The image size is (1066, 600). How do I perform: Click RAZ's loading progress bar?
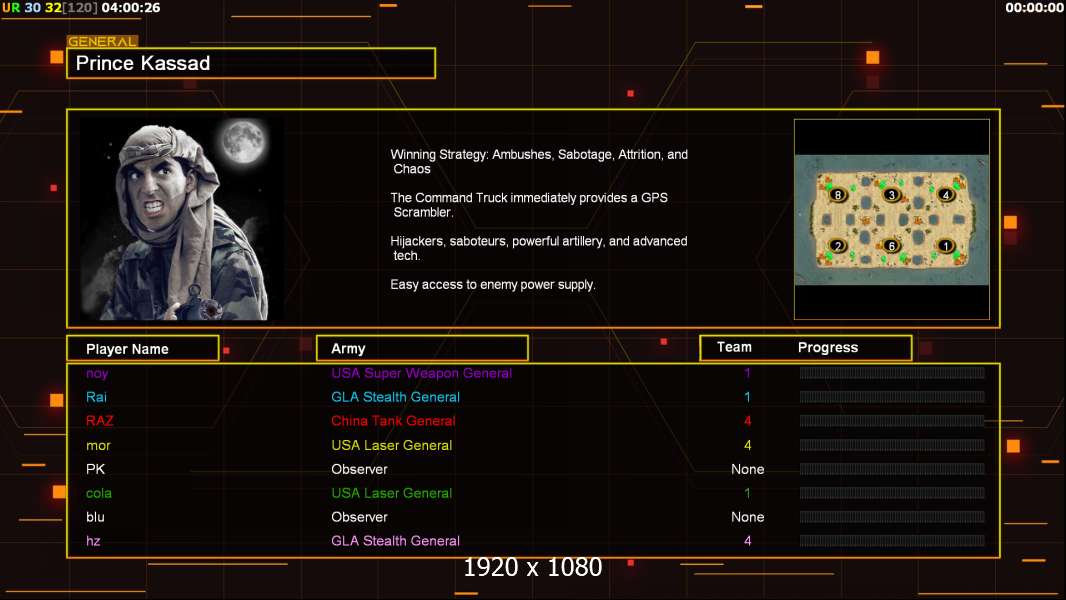click(x=892, y=421)
